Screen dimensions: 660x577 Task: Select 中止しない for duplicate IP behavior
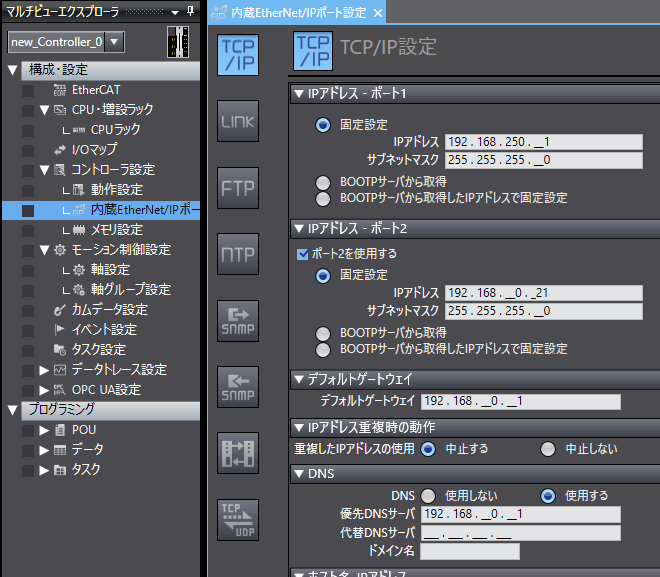[x=548, y=448]
